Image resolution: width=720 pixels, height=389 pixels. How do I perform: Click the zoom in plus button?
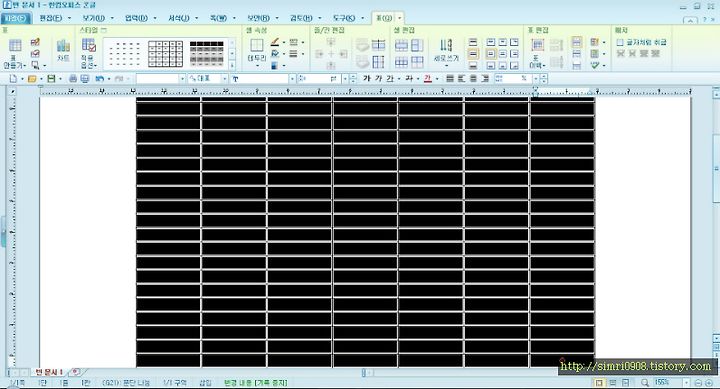pyautogui.click(x=710, y=382)
